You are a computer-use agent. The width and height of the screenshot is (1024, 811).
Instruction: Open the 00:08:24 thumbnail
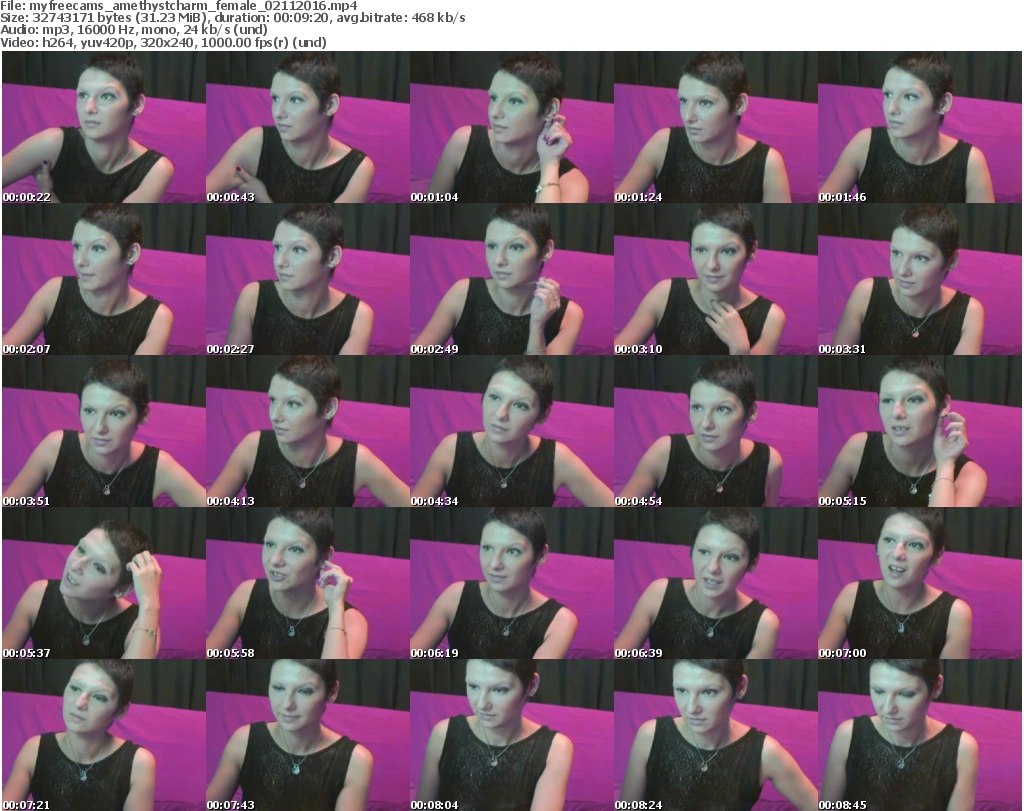(x=716, y=735)
